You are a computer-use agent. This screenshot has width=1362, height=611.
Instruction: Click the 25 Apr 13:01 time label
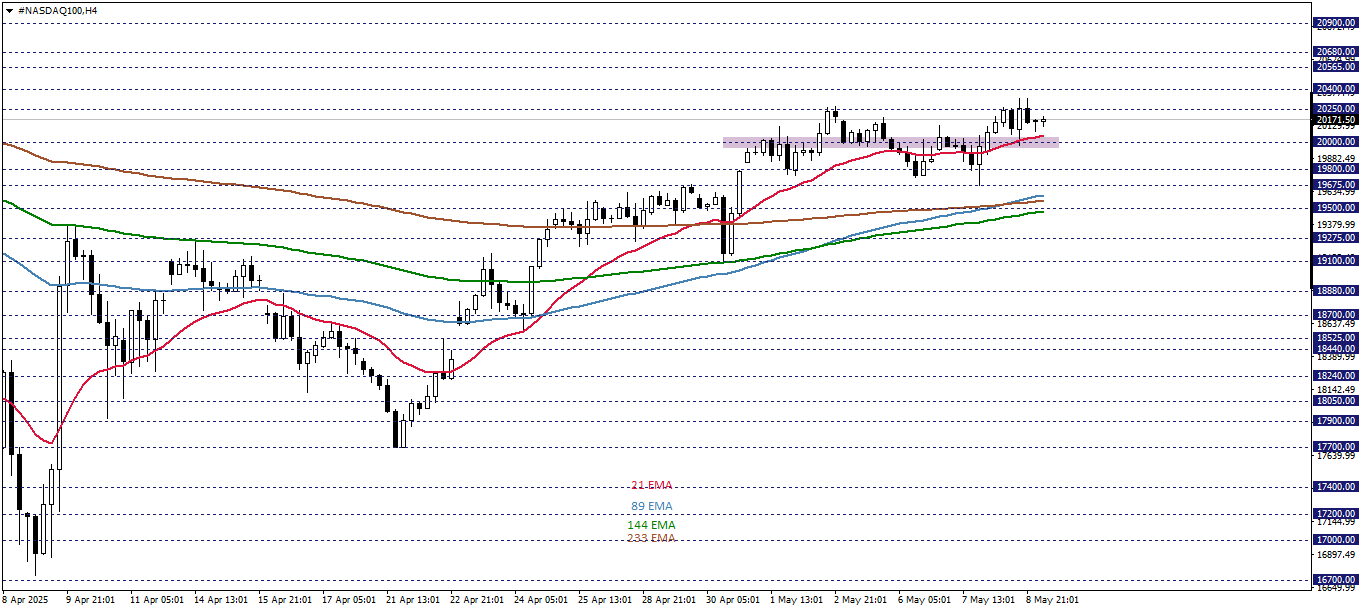point(606,600)
